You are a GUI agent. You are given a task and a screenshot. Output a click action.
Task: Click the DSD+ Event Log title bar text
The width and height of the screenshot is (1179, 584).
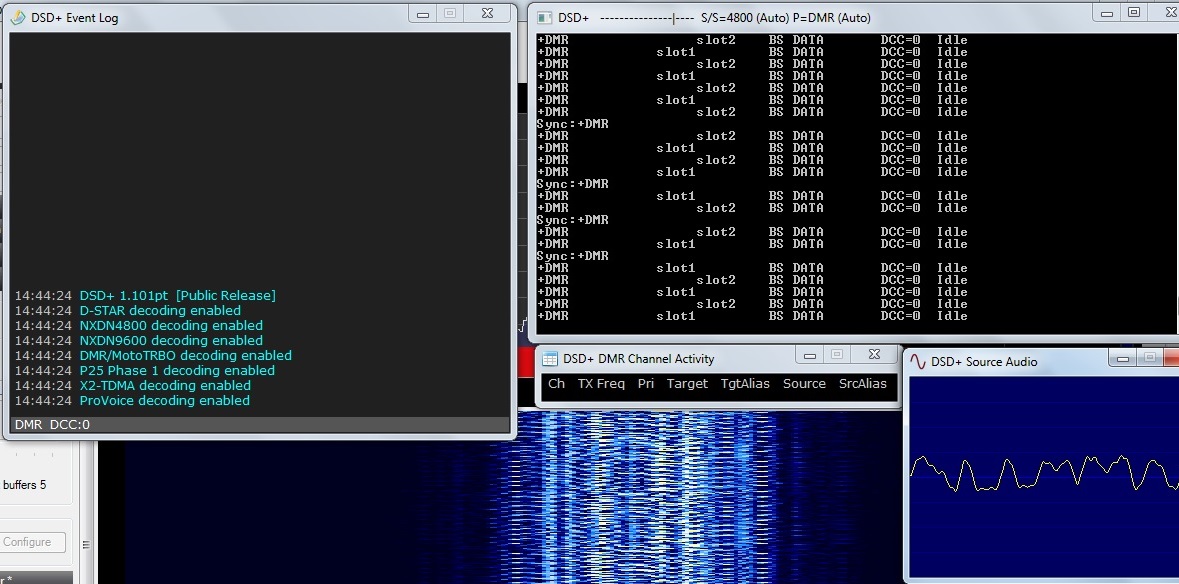click(74, 18)
